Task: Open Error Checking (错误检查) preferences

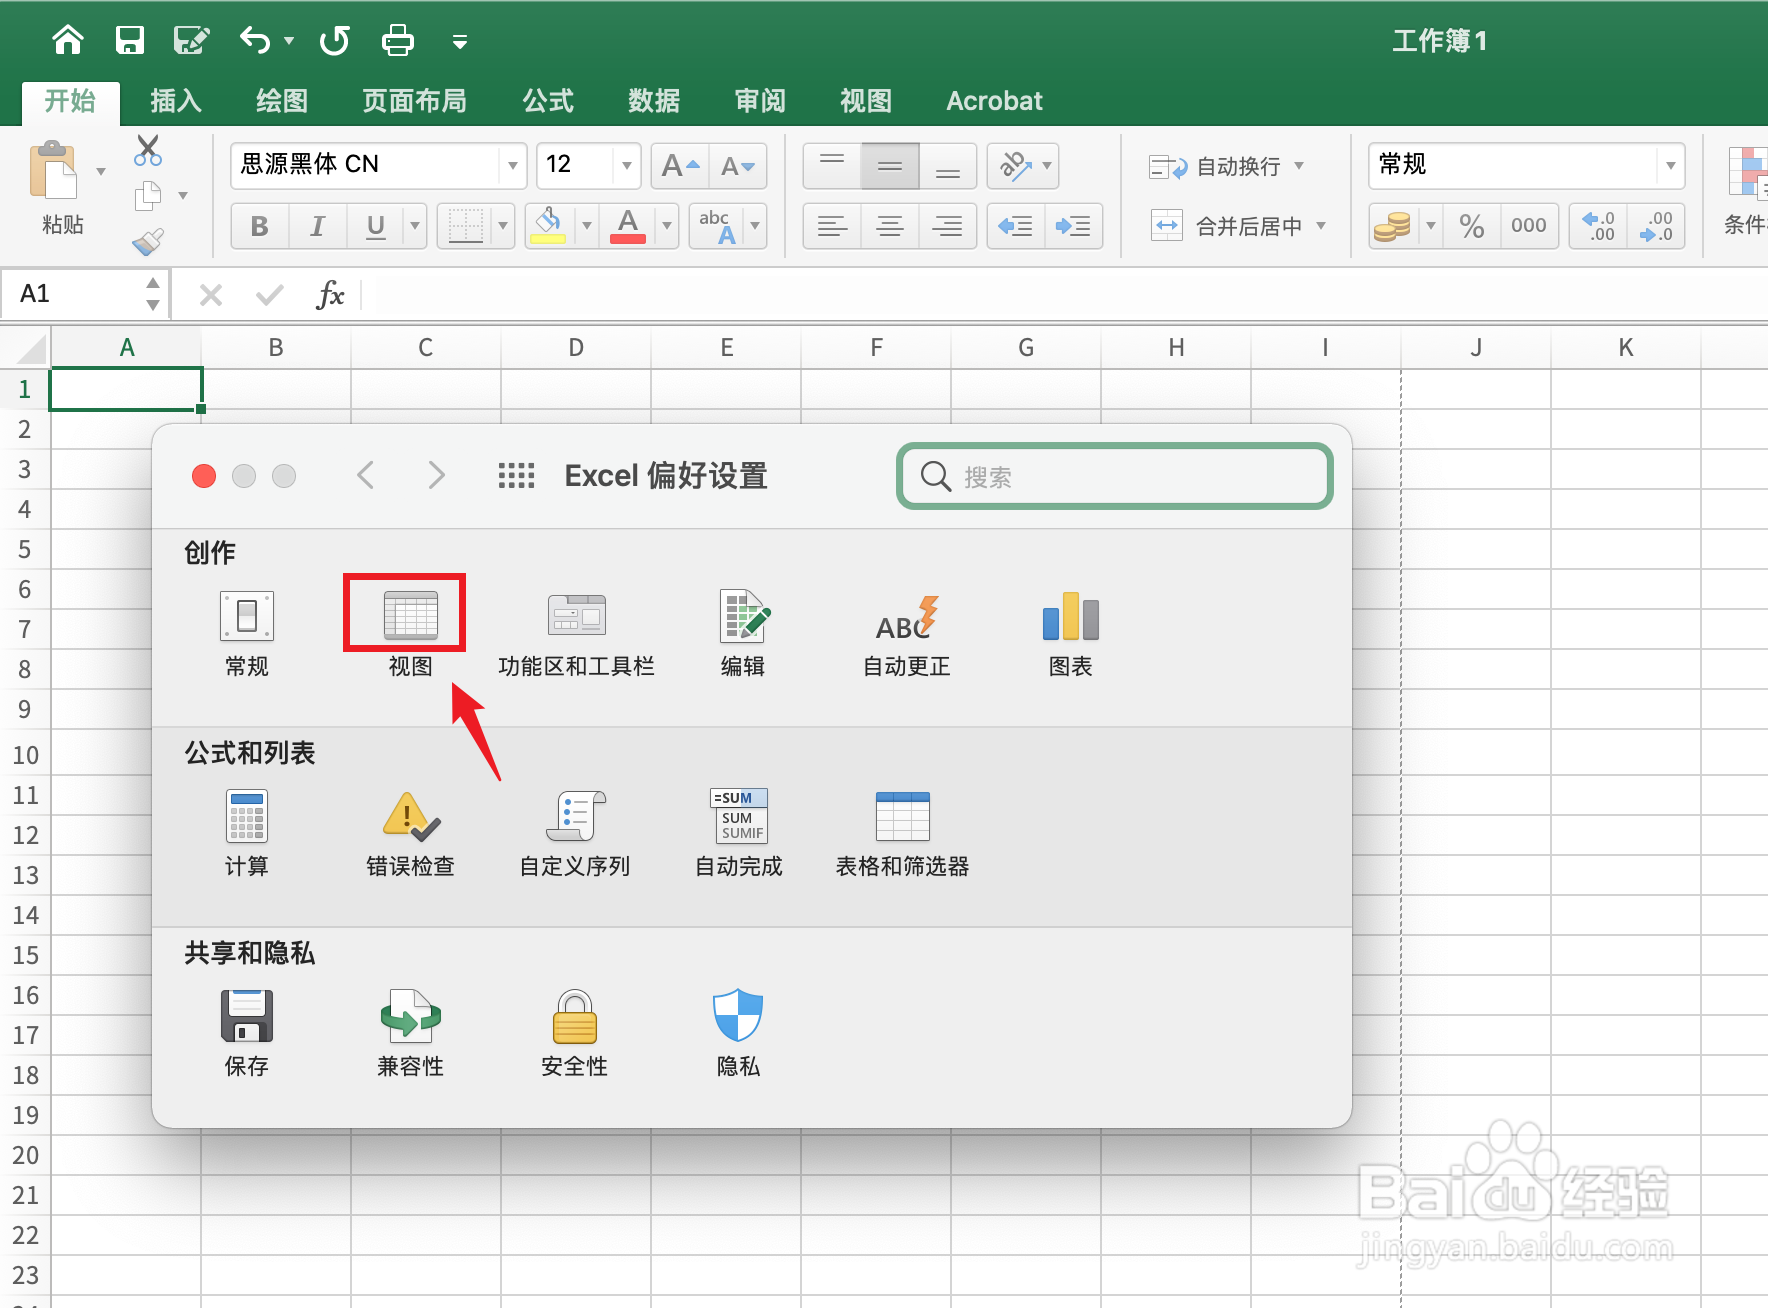Action: pyautogui.click(x=410, y=833)
